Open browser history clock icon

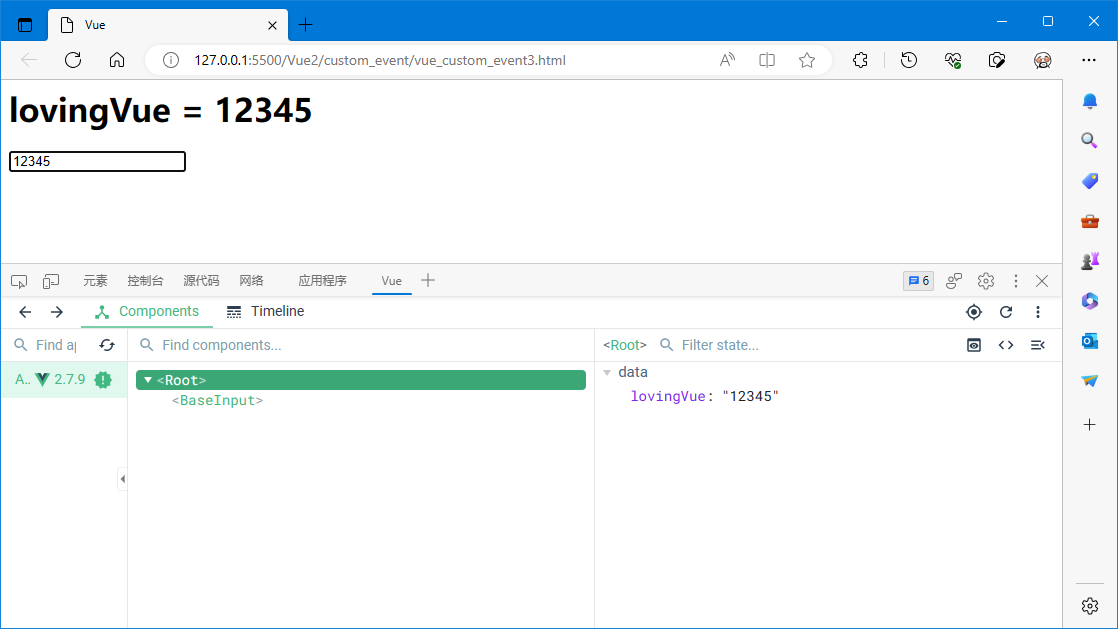coord(908,60)
